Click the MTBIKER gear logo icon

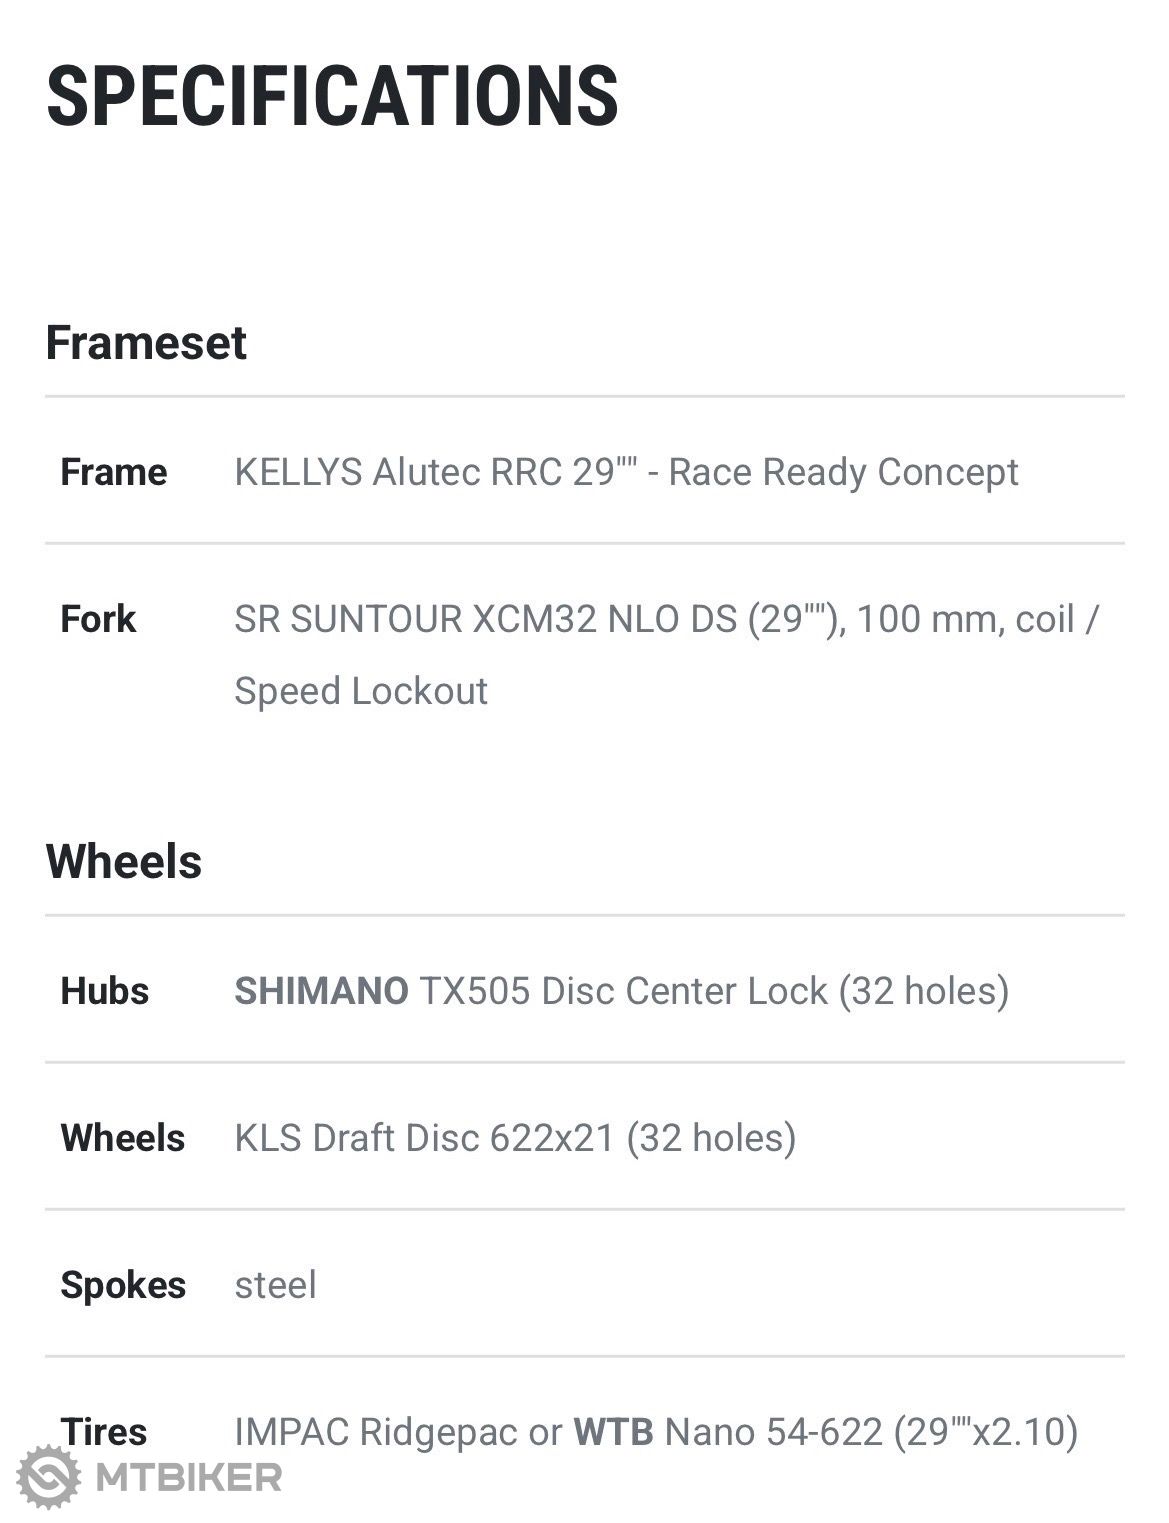[48, 1476]
